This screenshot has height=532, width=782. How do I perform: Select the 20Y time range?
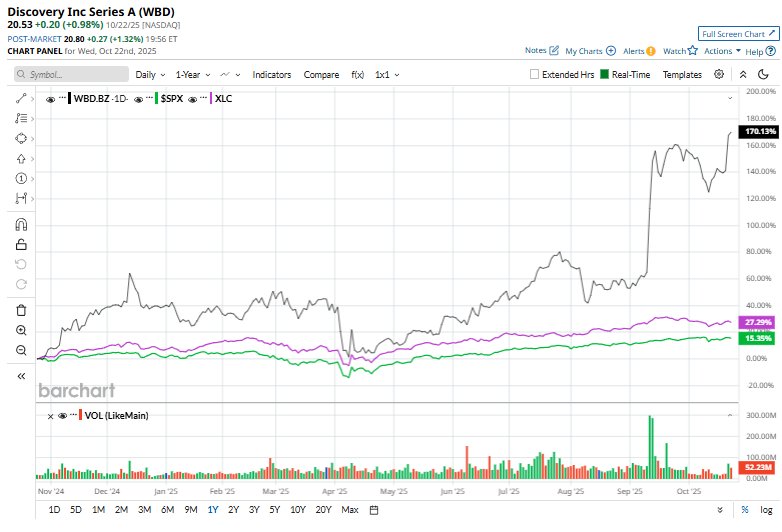click(x=323, y=510)
